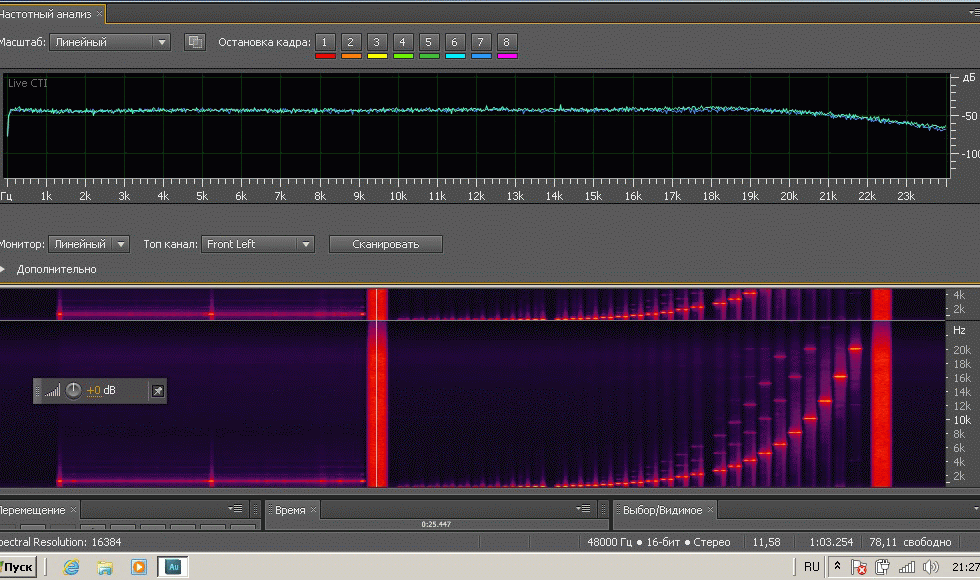Click the Сканировать button
The image size is (980, 580).
[x=385, y=244]
